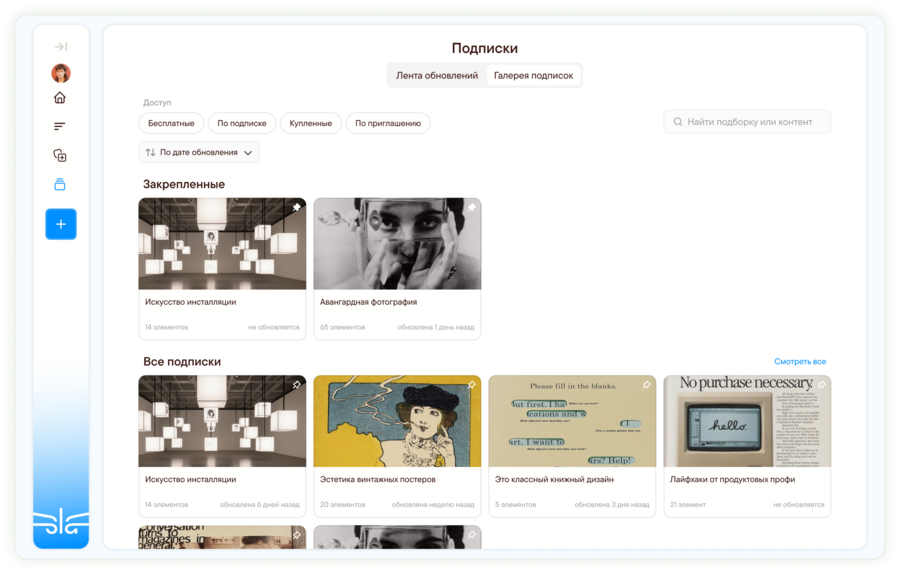Open the user profile avatar
The image size is (900, 574).
pos(61,73)
